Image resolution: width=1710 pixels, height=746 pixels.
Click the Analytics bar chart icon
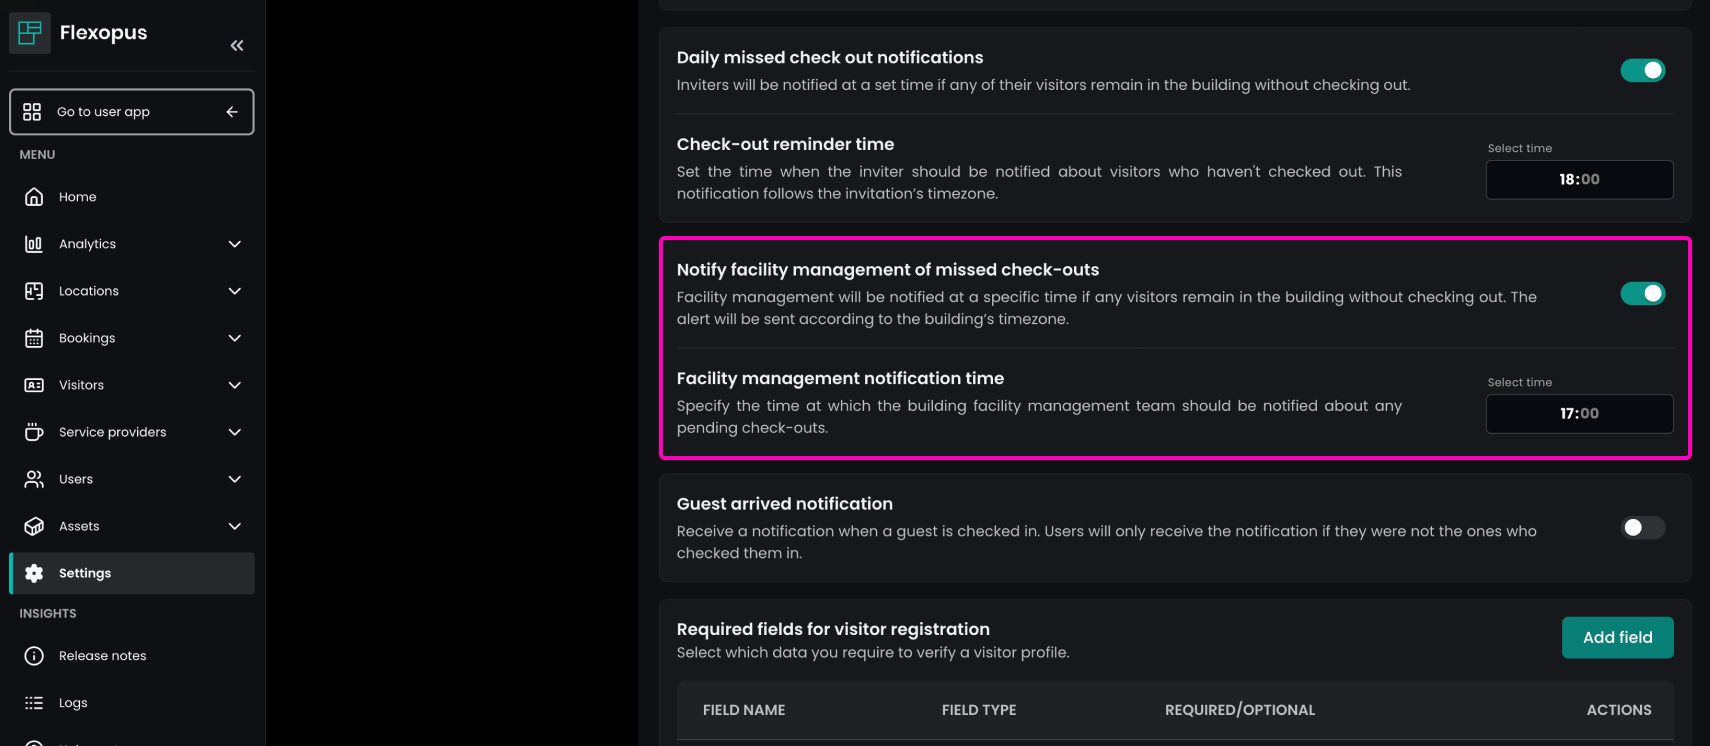(x=34, y=244)
